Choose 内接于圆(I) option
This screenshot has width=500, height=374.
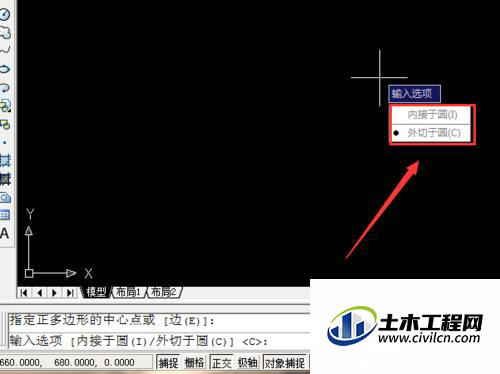[431, 115]
